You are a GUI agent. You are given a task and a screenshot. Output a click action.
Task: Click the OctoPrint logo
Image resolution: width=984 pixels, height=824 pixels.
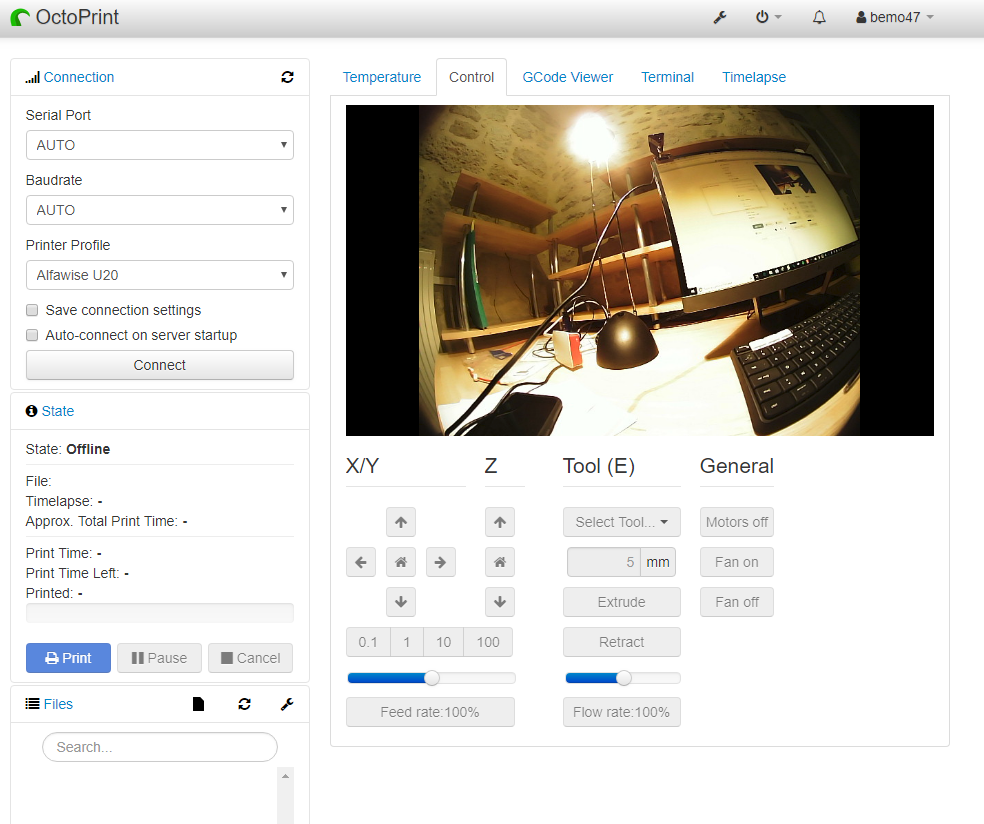(65, 18)
